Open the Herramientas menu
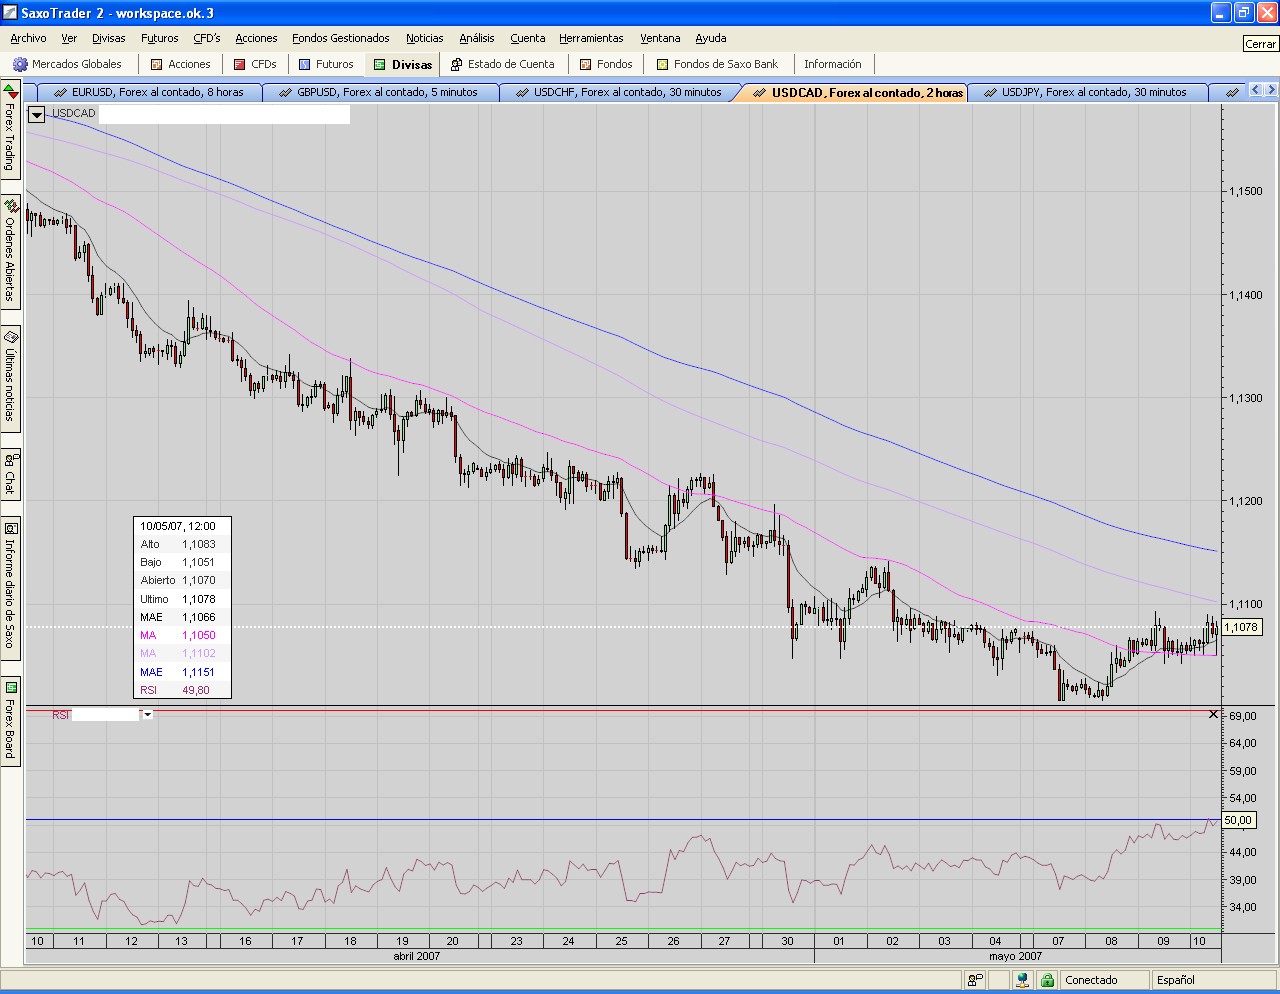Viewport: 1280px width, 994px height. 591,38
